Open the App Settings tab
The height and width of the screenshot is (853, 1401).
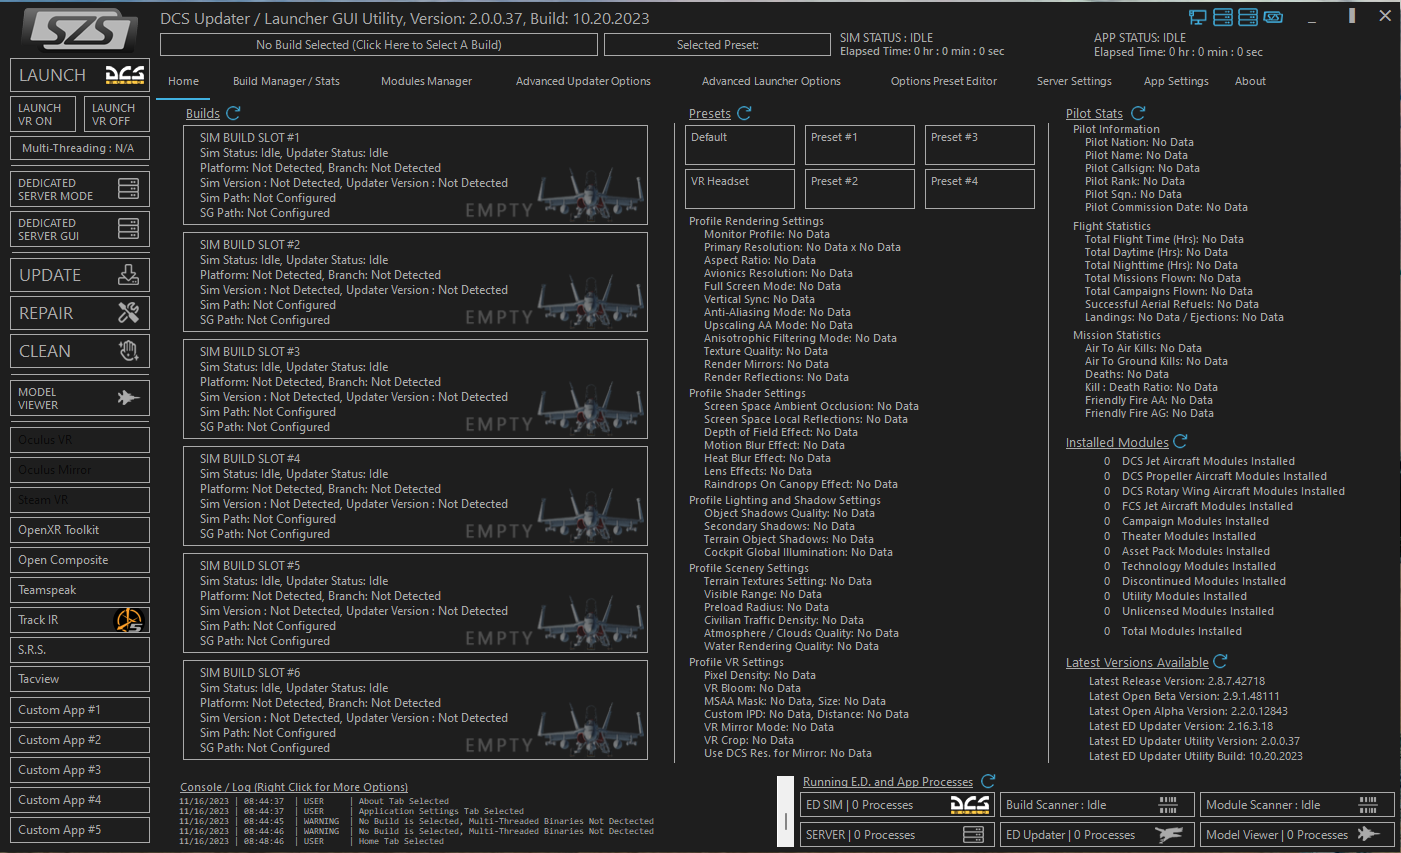[x=1176, y=81]
